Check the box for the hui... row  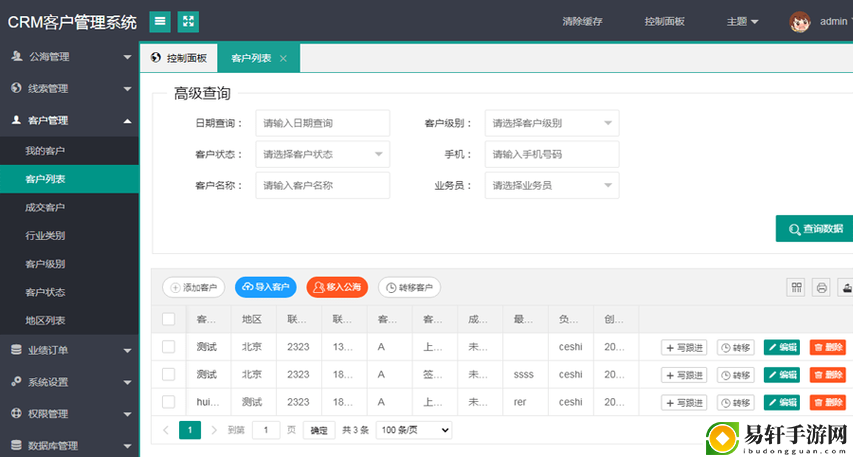tap(169, 402)
